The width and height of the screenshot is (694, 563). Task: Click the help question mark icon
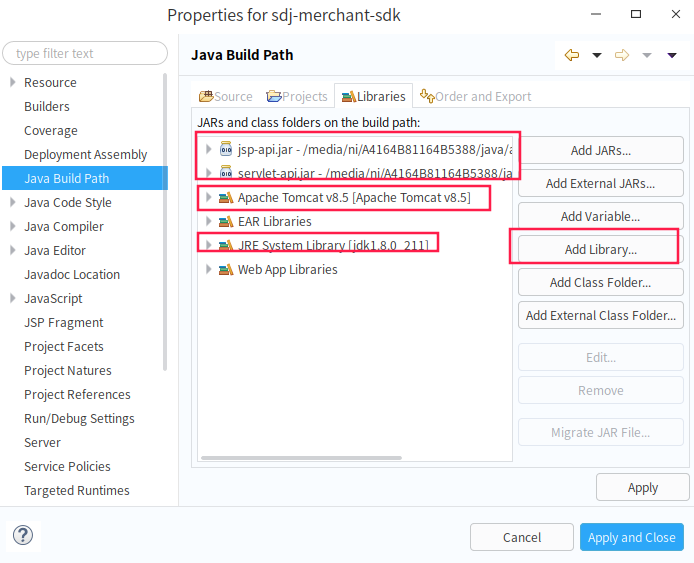click(23, 536)
